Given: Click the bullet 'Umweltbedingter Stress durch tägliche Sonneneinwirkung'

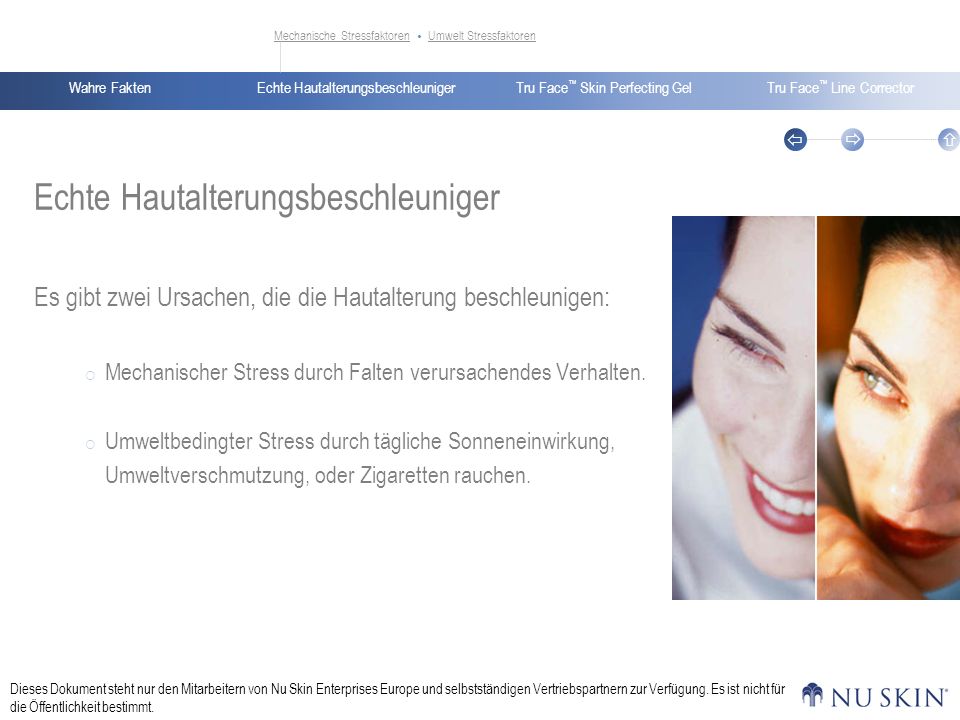Looking at the screenshot, I should point(360,441).
